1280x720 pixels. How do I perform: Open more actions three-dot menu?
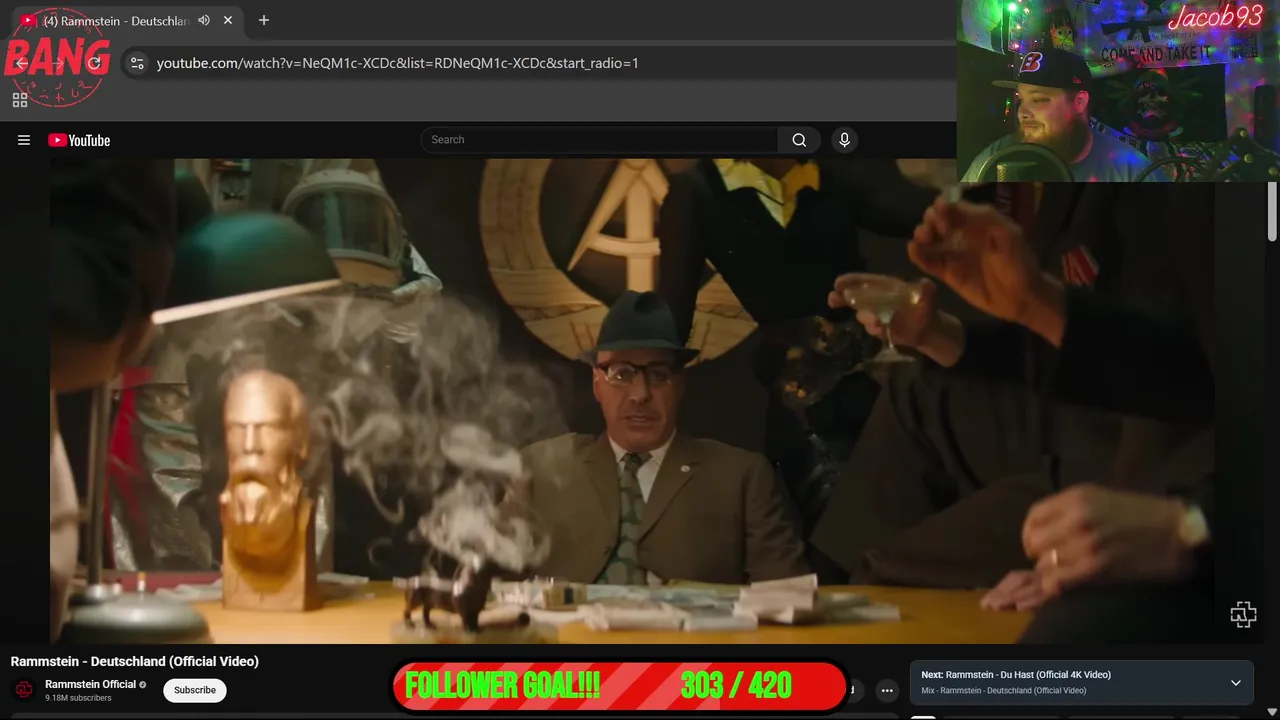[x=887, y=690]
